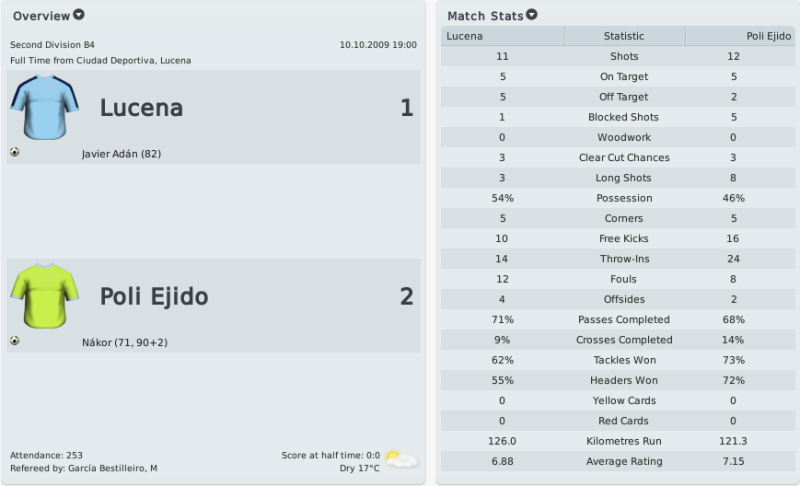Click the Statistic column header

[624, 36]
